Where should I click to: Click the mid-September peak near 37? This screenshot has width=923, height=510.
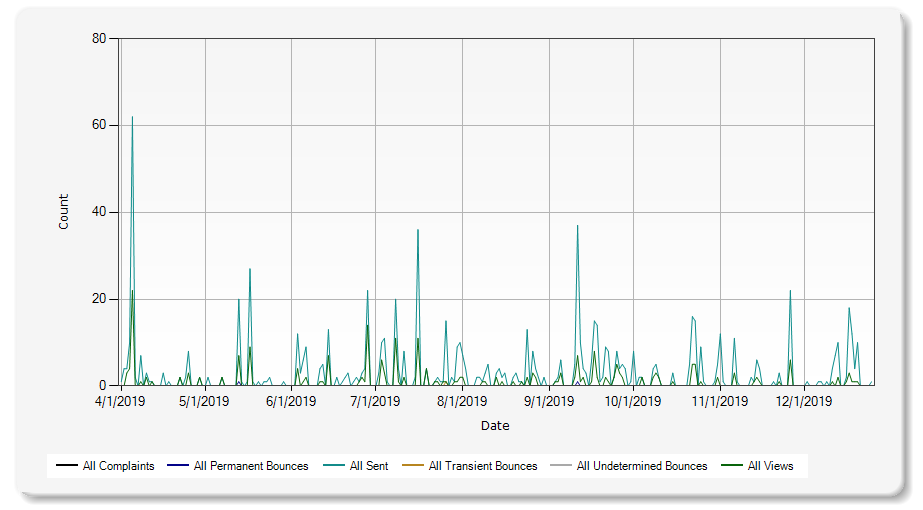click(577, 226)
